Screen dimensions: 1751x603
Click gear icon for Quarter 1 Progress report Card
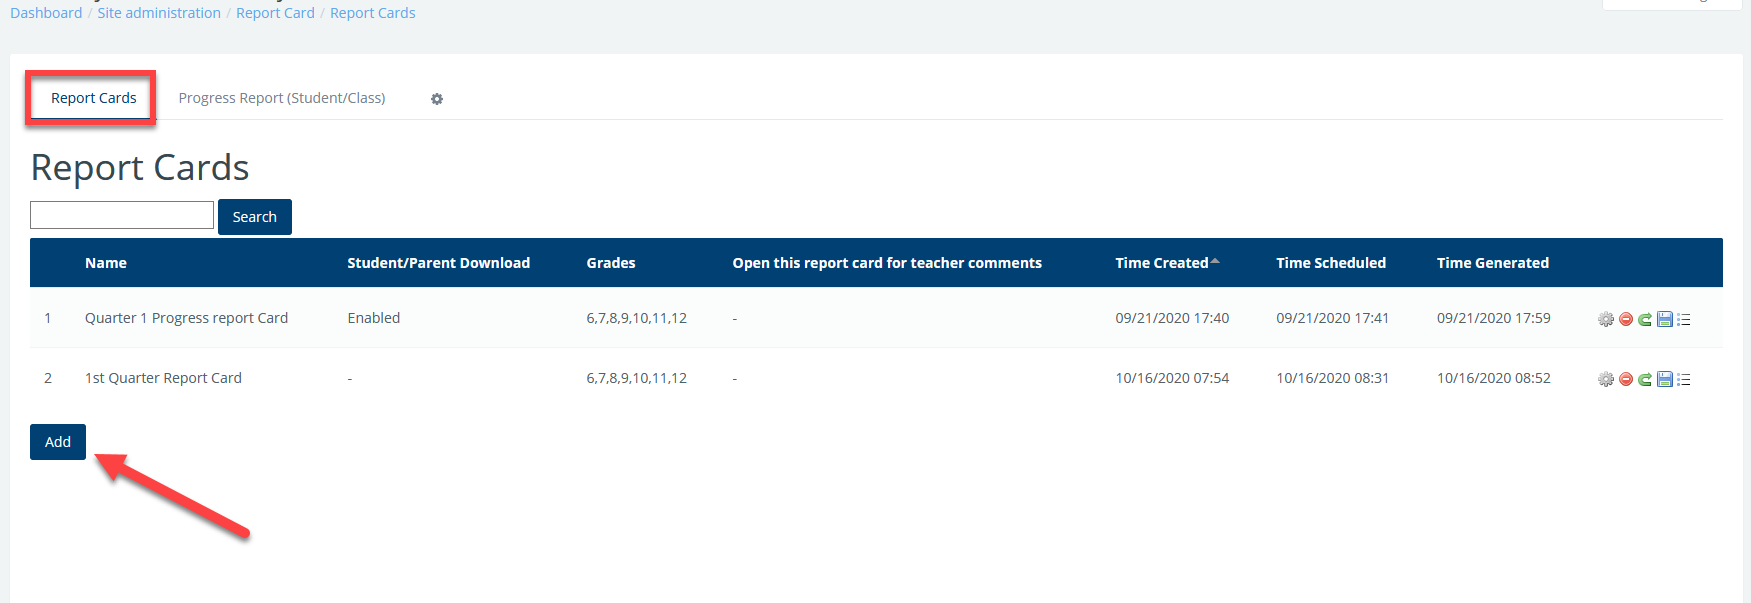(x=1605, y=319)
